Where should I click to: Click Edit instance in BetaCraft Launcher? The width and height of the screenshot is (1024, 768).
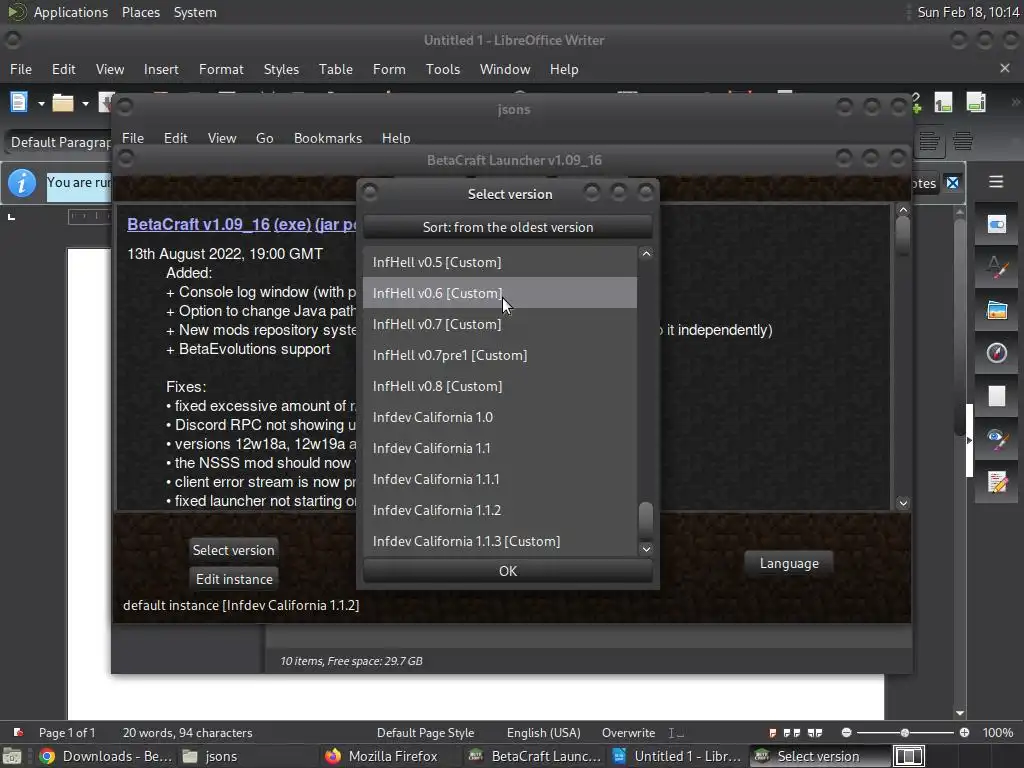[233, 579]
